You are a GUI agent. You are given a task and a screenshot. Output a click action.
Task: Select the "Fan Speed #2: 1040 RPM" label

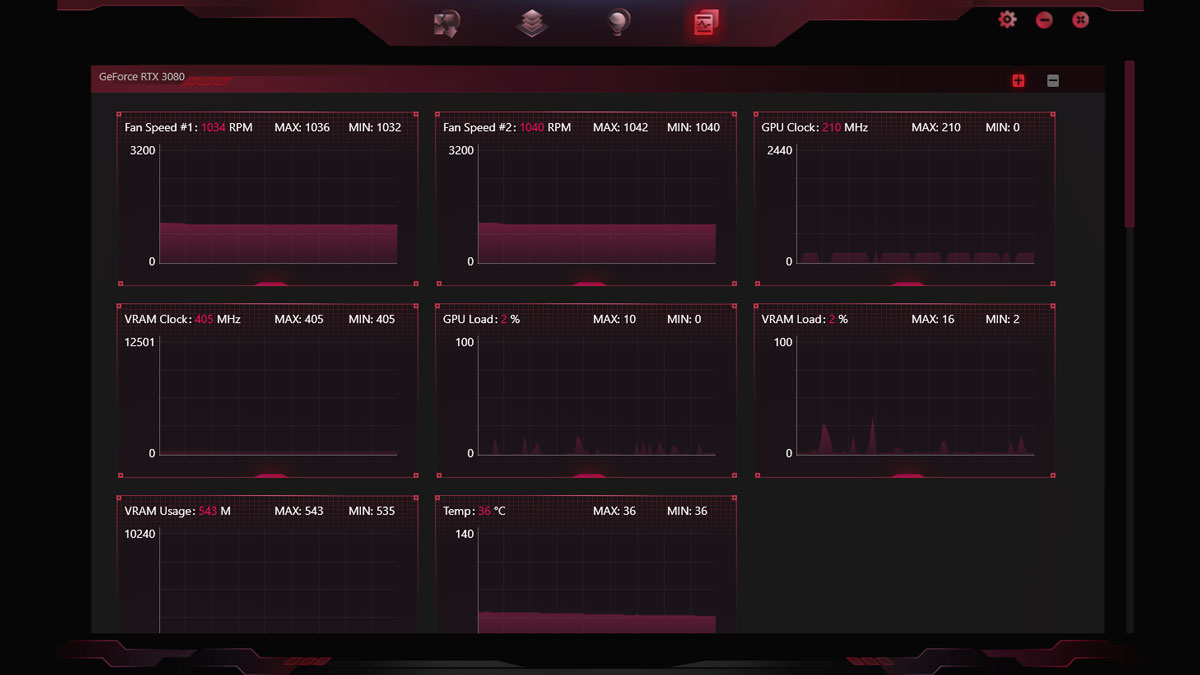tap(507, 128)
